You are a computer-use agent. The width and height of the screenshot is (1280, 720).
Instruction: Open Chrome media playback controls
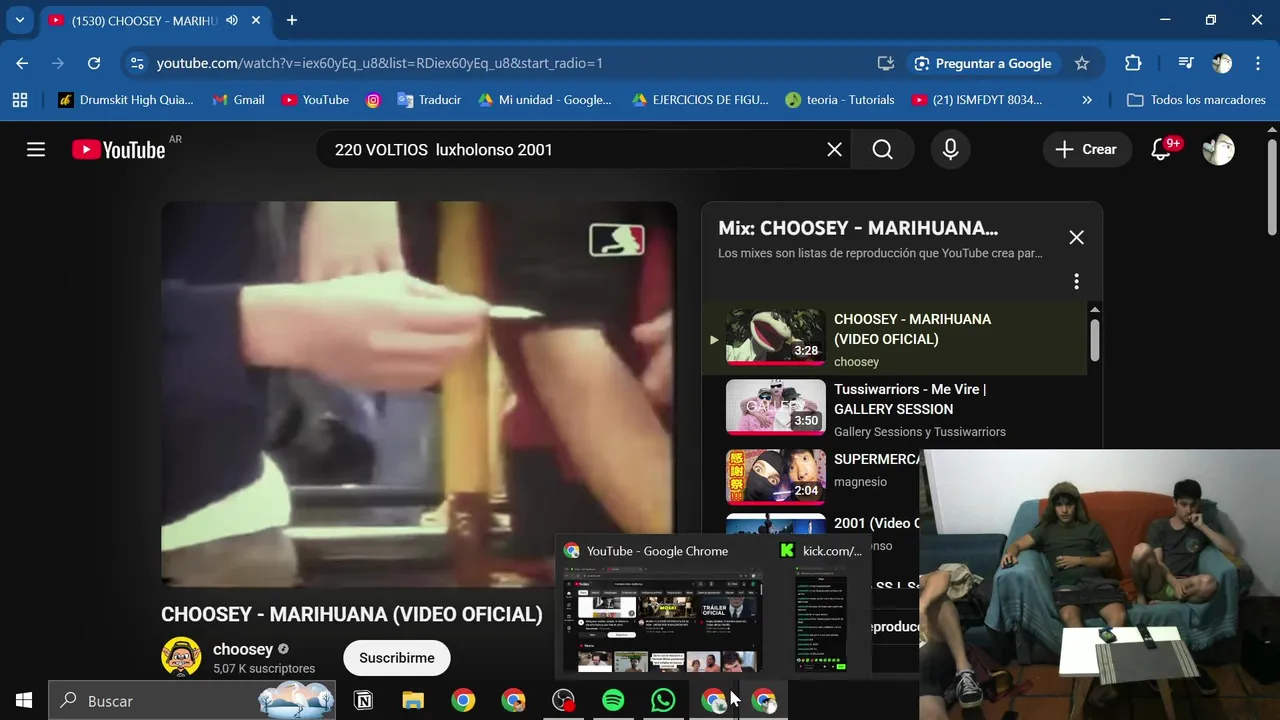pos(1186,63)
